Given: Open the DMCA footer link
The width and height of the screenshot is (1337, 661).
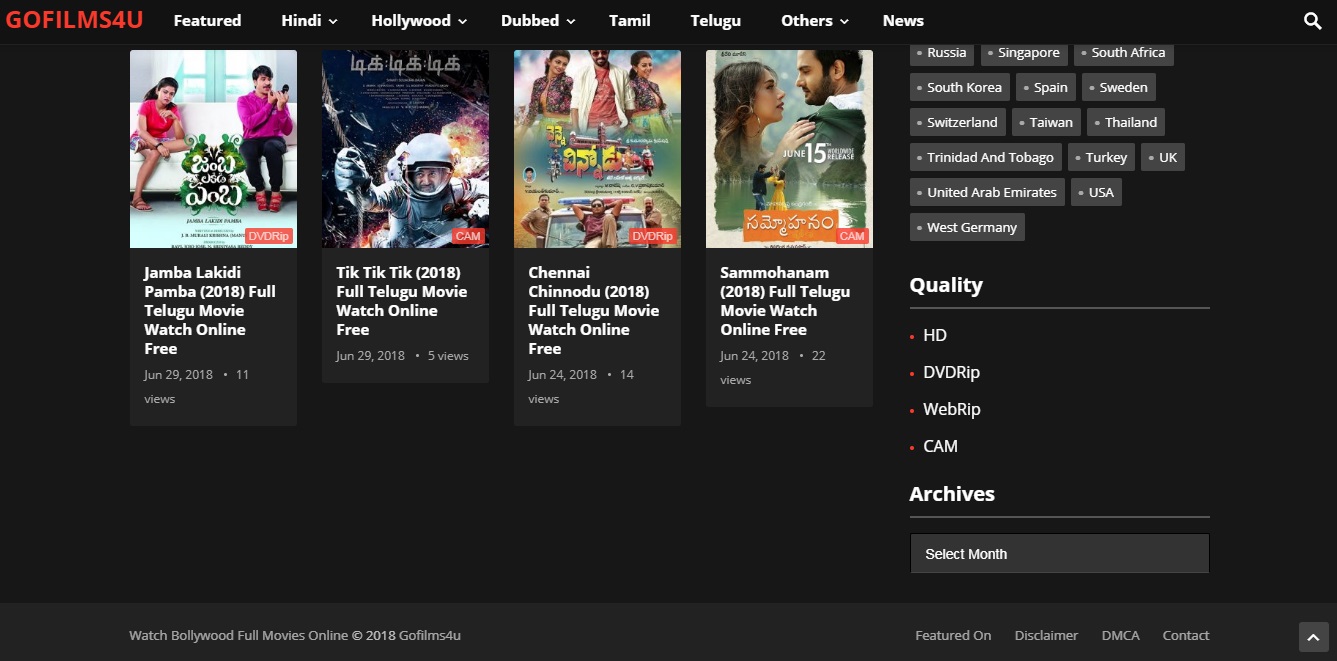Looking at the screenshot, I should 1120,635.
